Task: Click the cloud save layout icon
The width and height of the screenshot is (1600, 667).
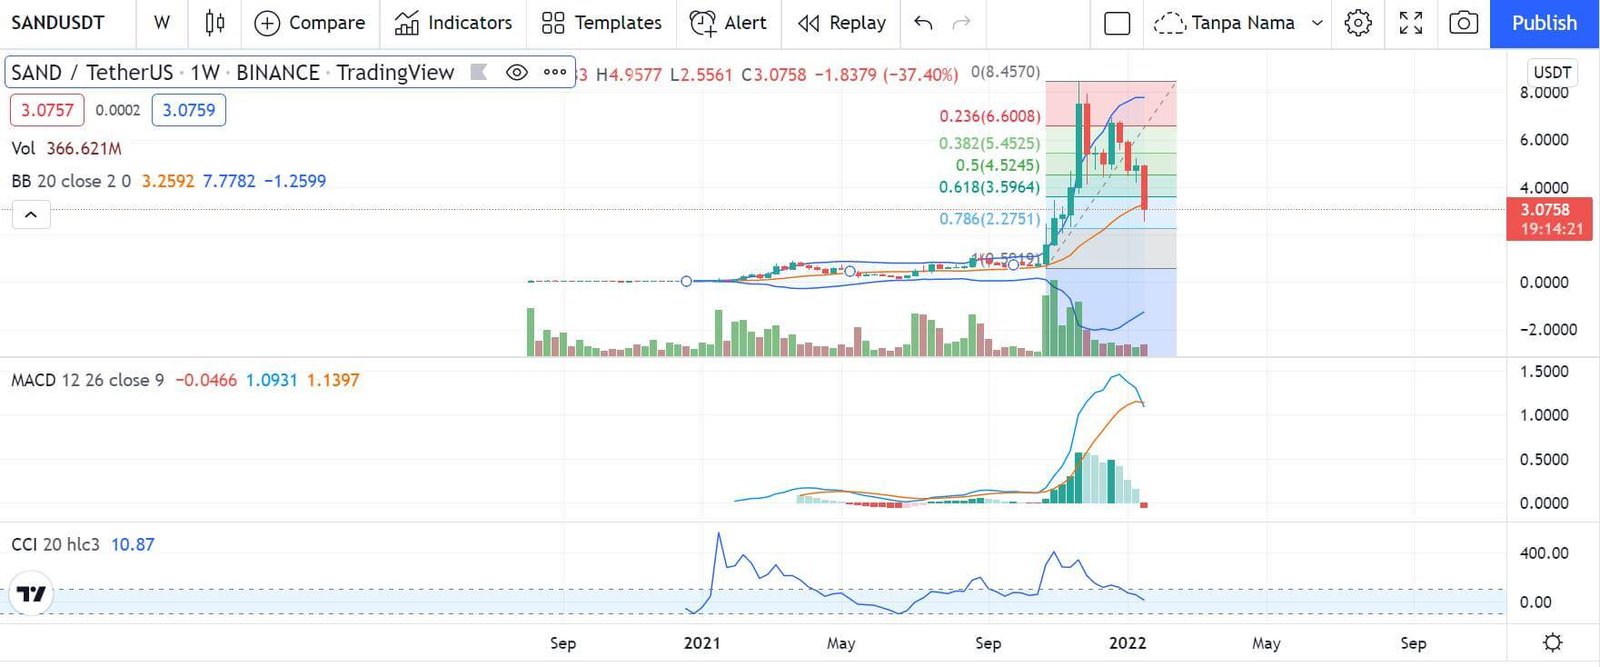Action: coord(1169,23)
